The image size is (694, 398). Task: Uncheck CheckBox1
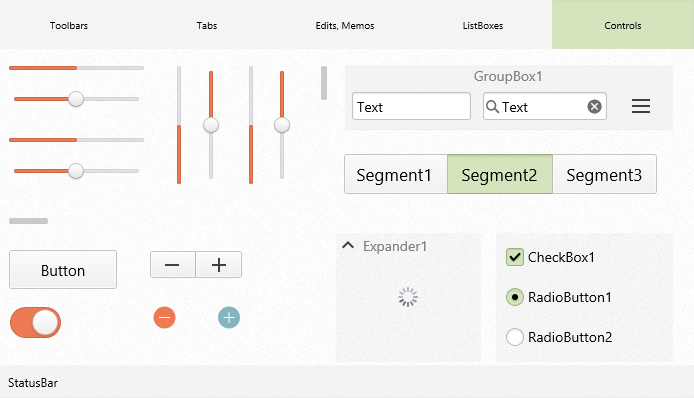pos(515,257)
